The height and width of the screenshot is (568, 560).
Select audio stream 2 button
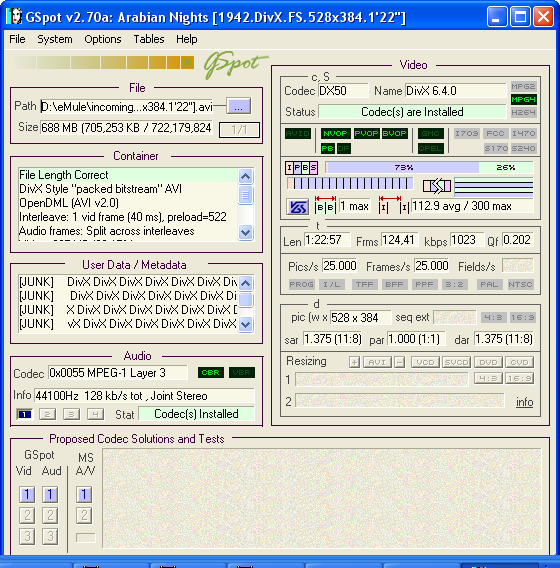[x=47, y=414]
